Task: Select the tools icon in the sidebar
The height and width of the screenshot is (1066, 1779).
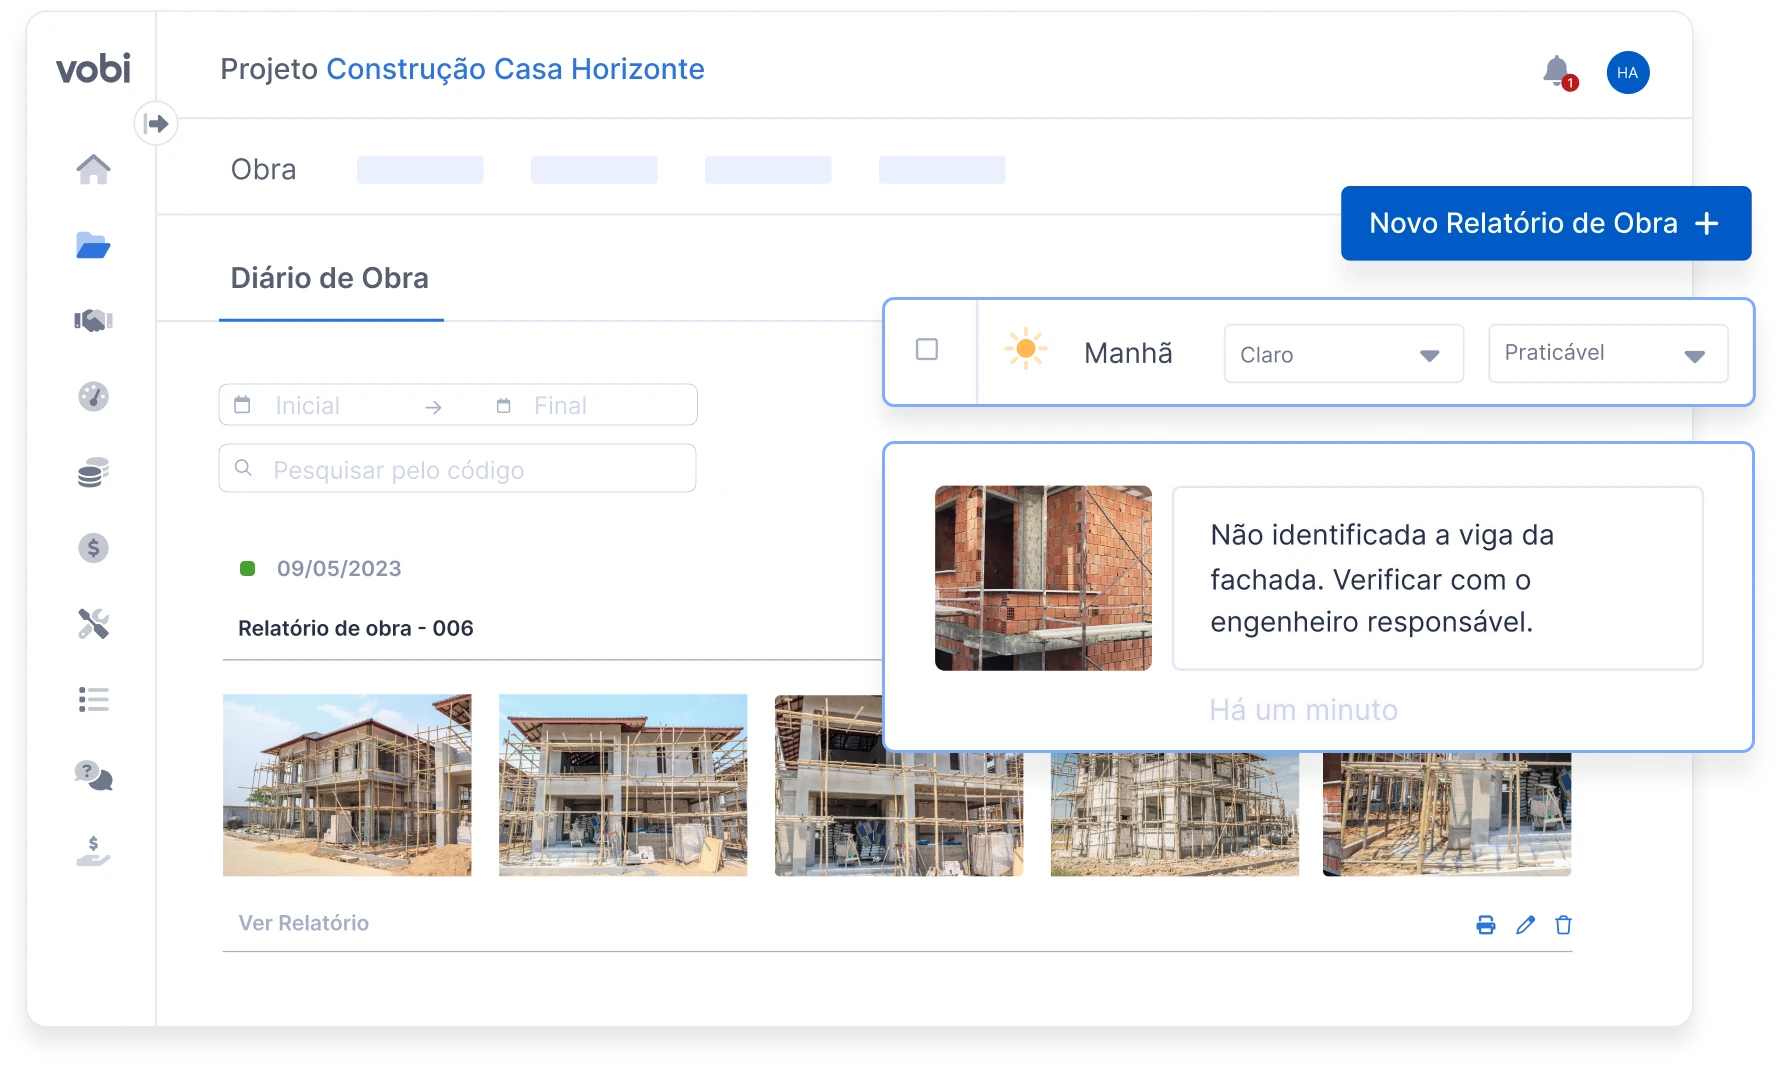Action: tap(93, 625)
